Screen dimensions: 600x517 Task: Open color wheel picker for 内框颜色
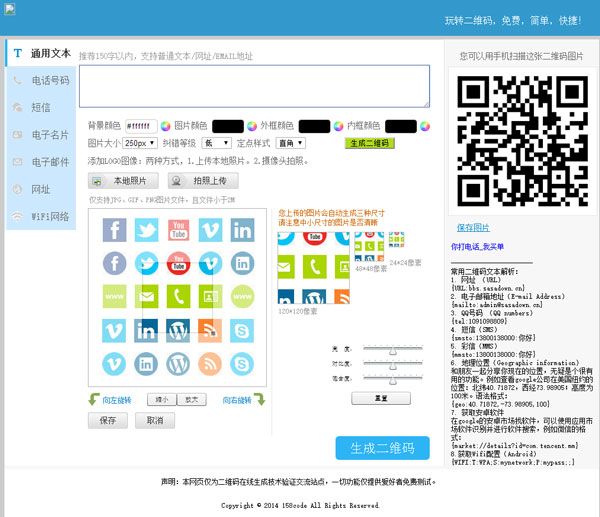coord(425,126)
